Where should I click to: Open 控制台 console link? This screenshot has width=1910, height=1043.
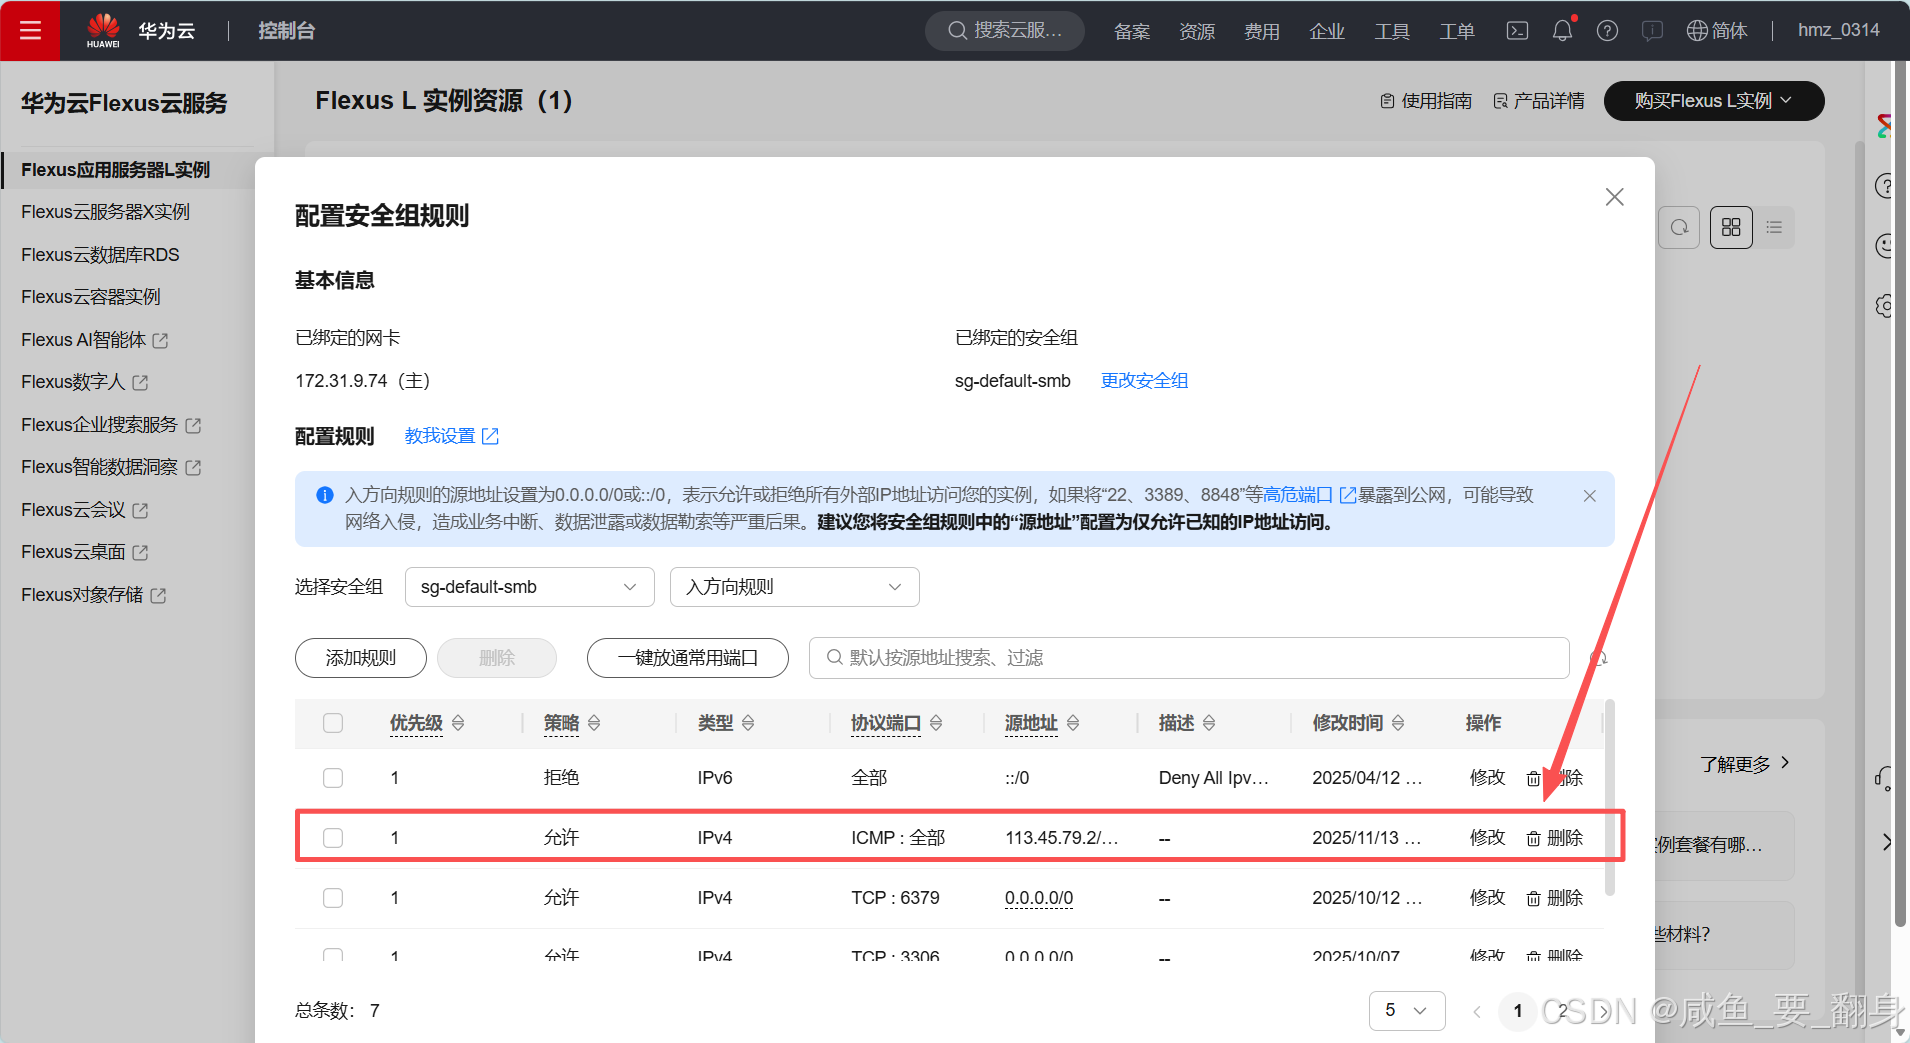pyautogui.click(x=286, y=31)
